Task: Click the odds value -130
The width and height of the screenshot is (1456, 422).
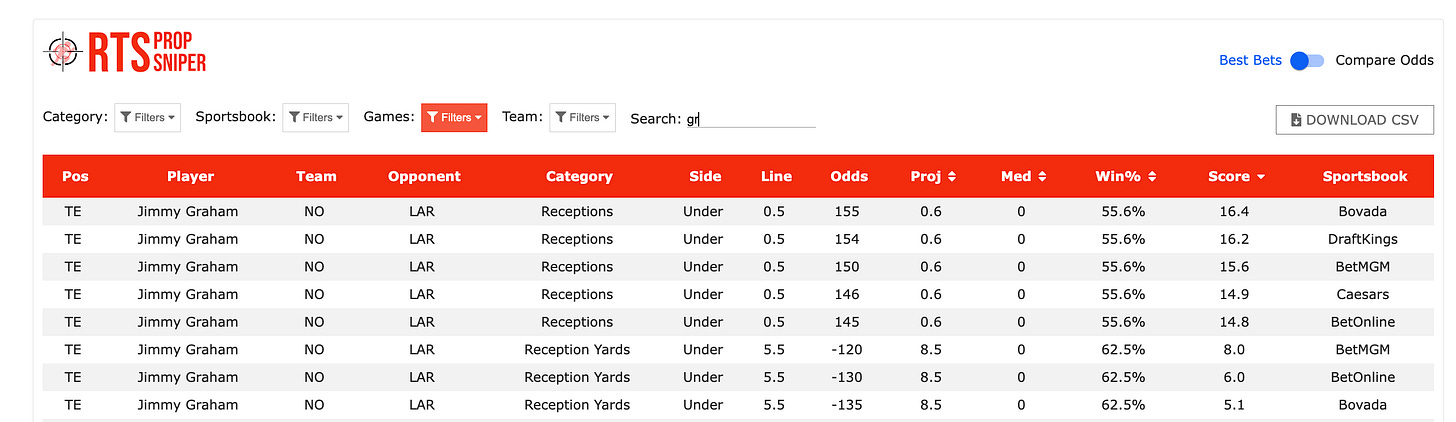Action: pos(846,377)
